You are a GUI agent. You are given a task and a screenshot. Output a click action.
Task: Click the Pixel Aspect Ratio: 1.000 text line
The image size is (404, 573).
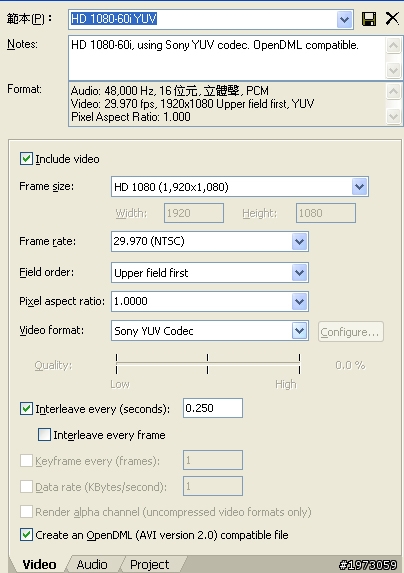click(x=131, y=117)
